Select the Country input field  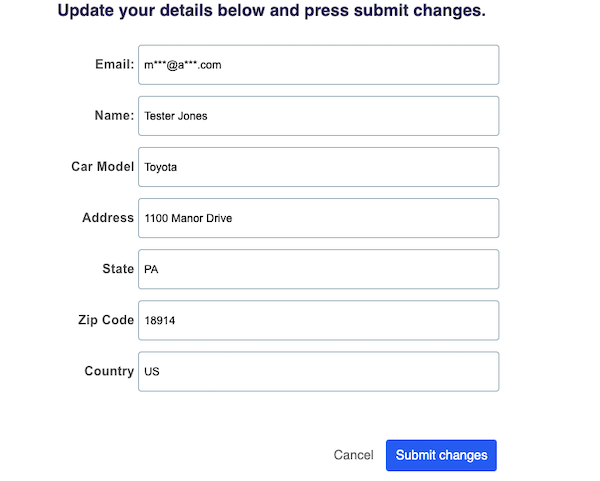(x=318, y=371)
